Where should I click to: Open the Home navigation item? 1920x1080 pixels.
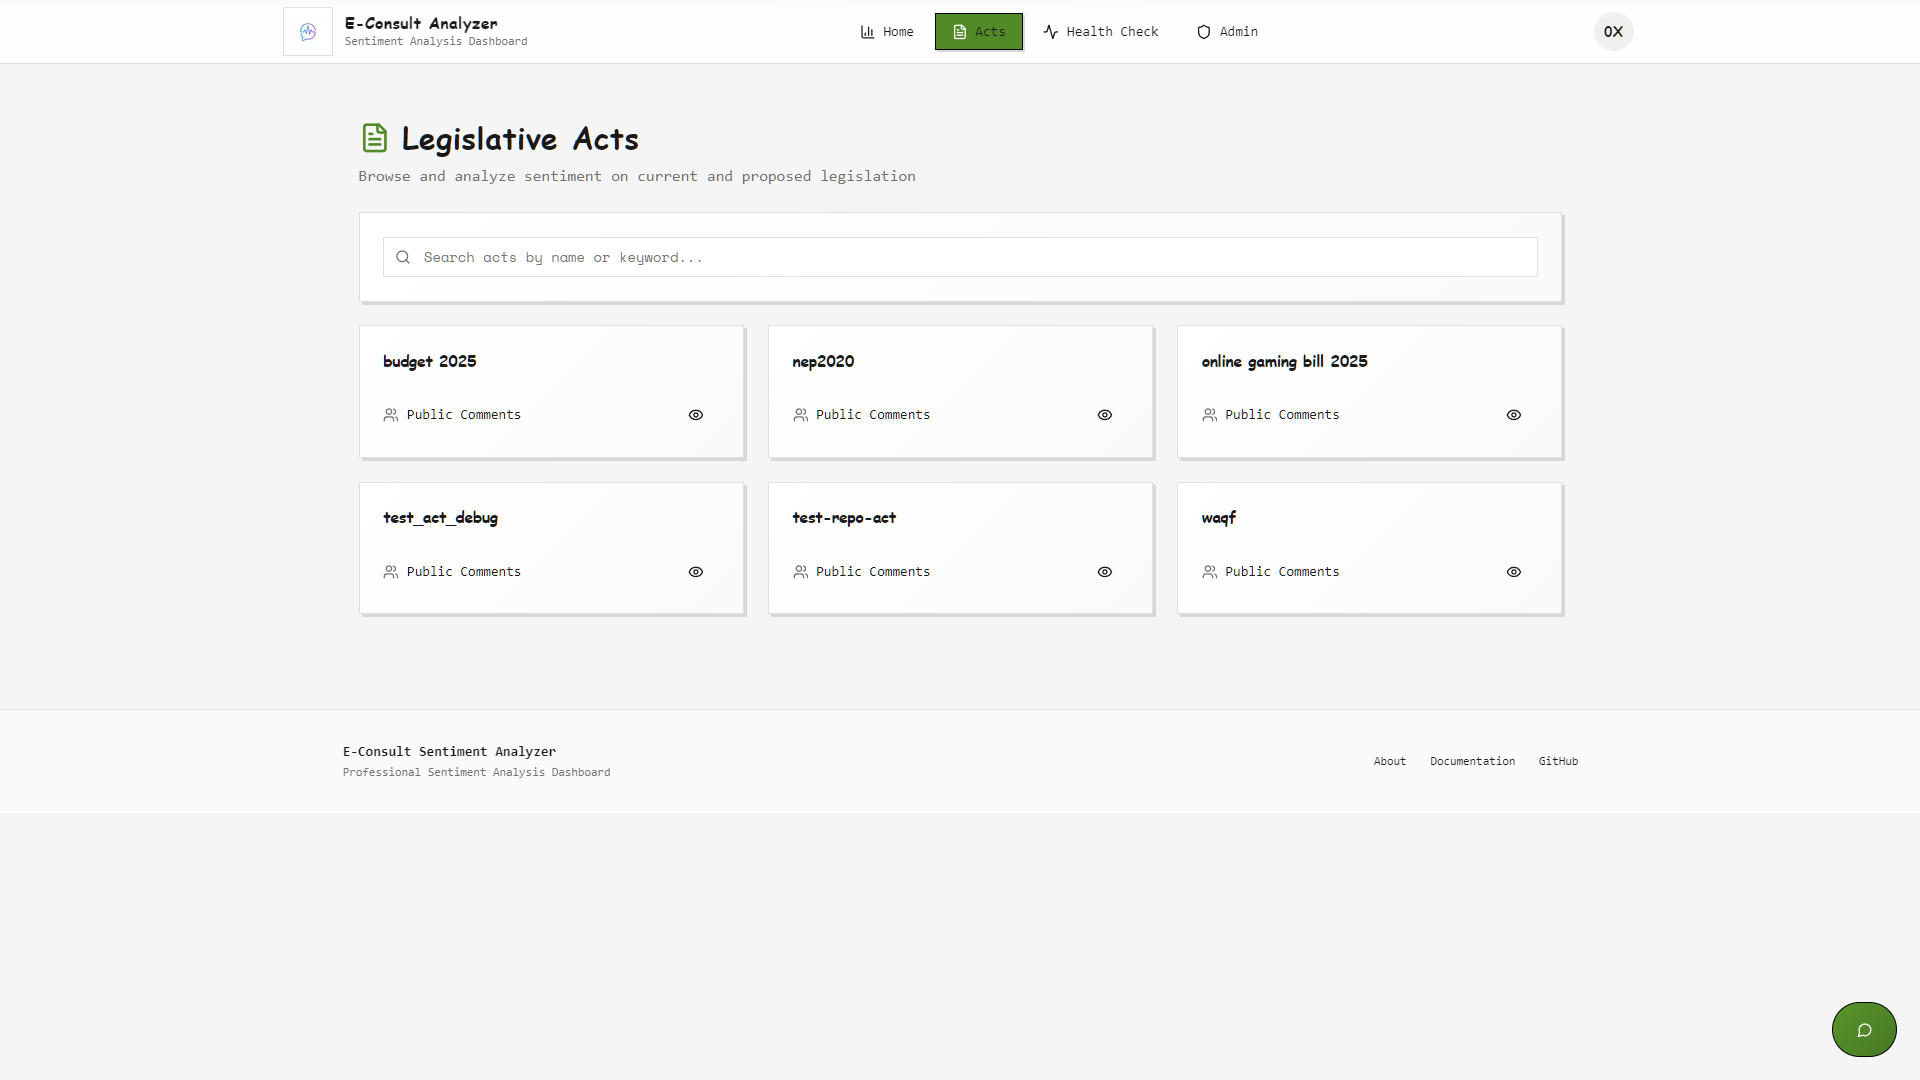coord(887,31)
